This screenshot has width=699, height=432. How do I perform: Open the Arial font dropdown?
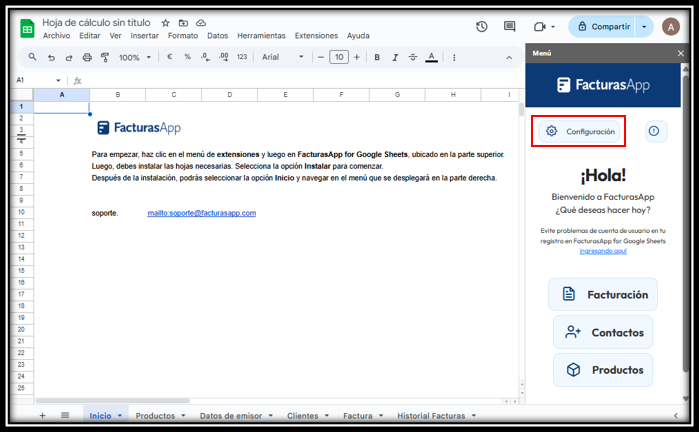point(283,58)
